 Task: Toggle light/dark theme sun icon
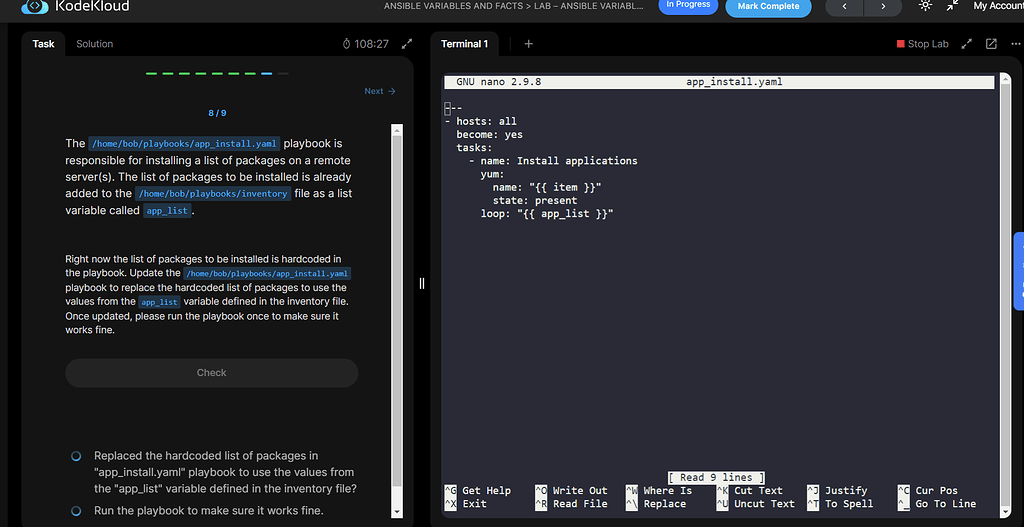tap(925, 5)
